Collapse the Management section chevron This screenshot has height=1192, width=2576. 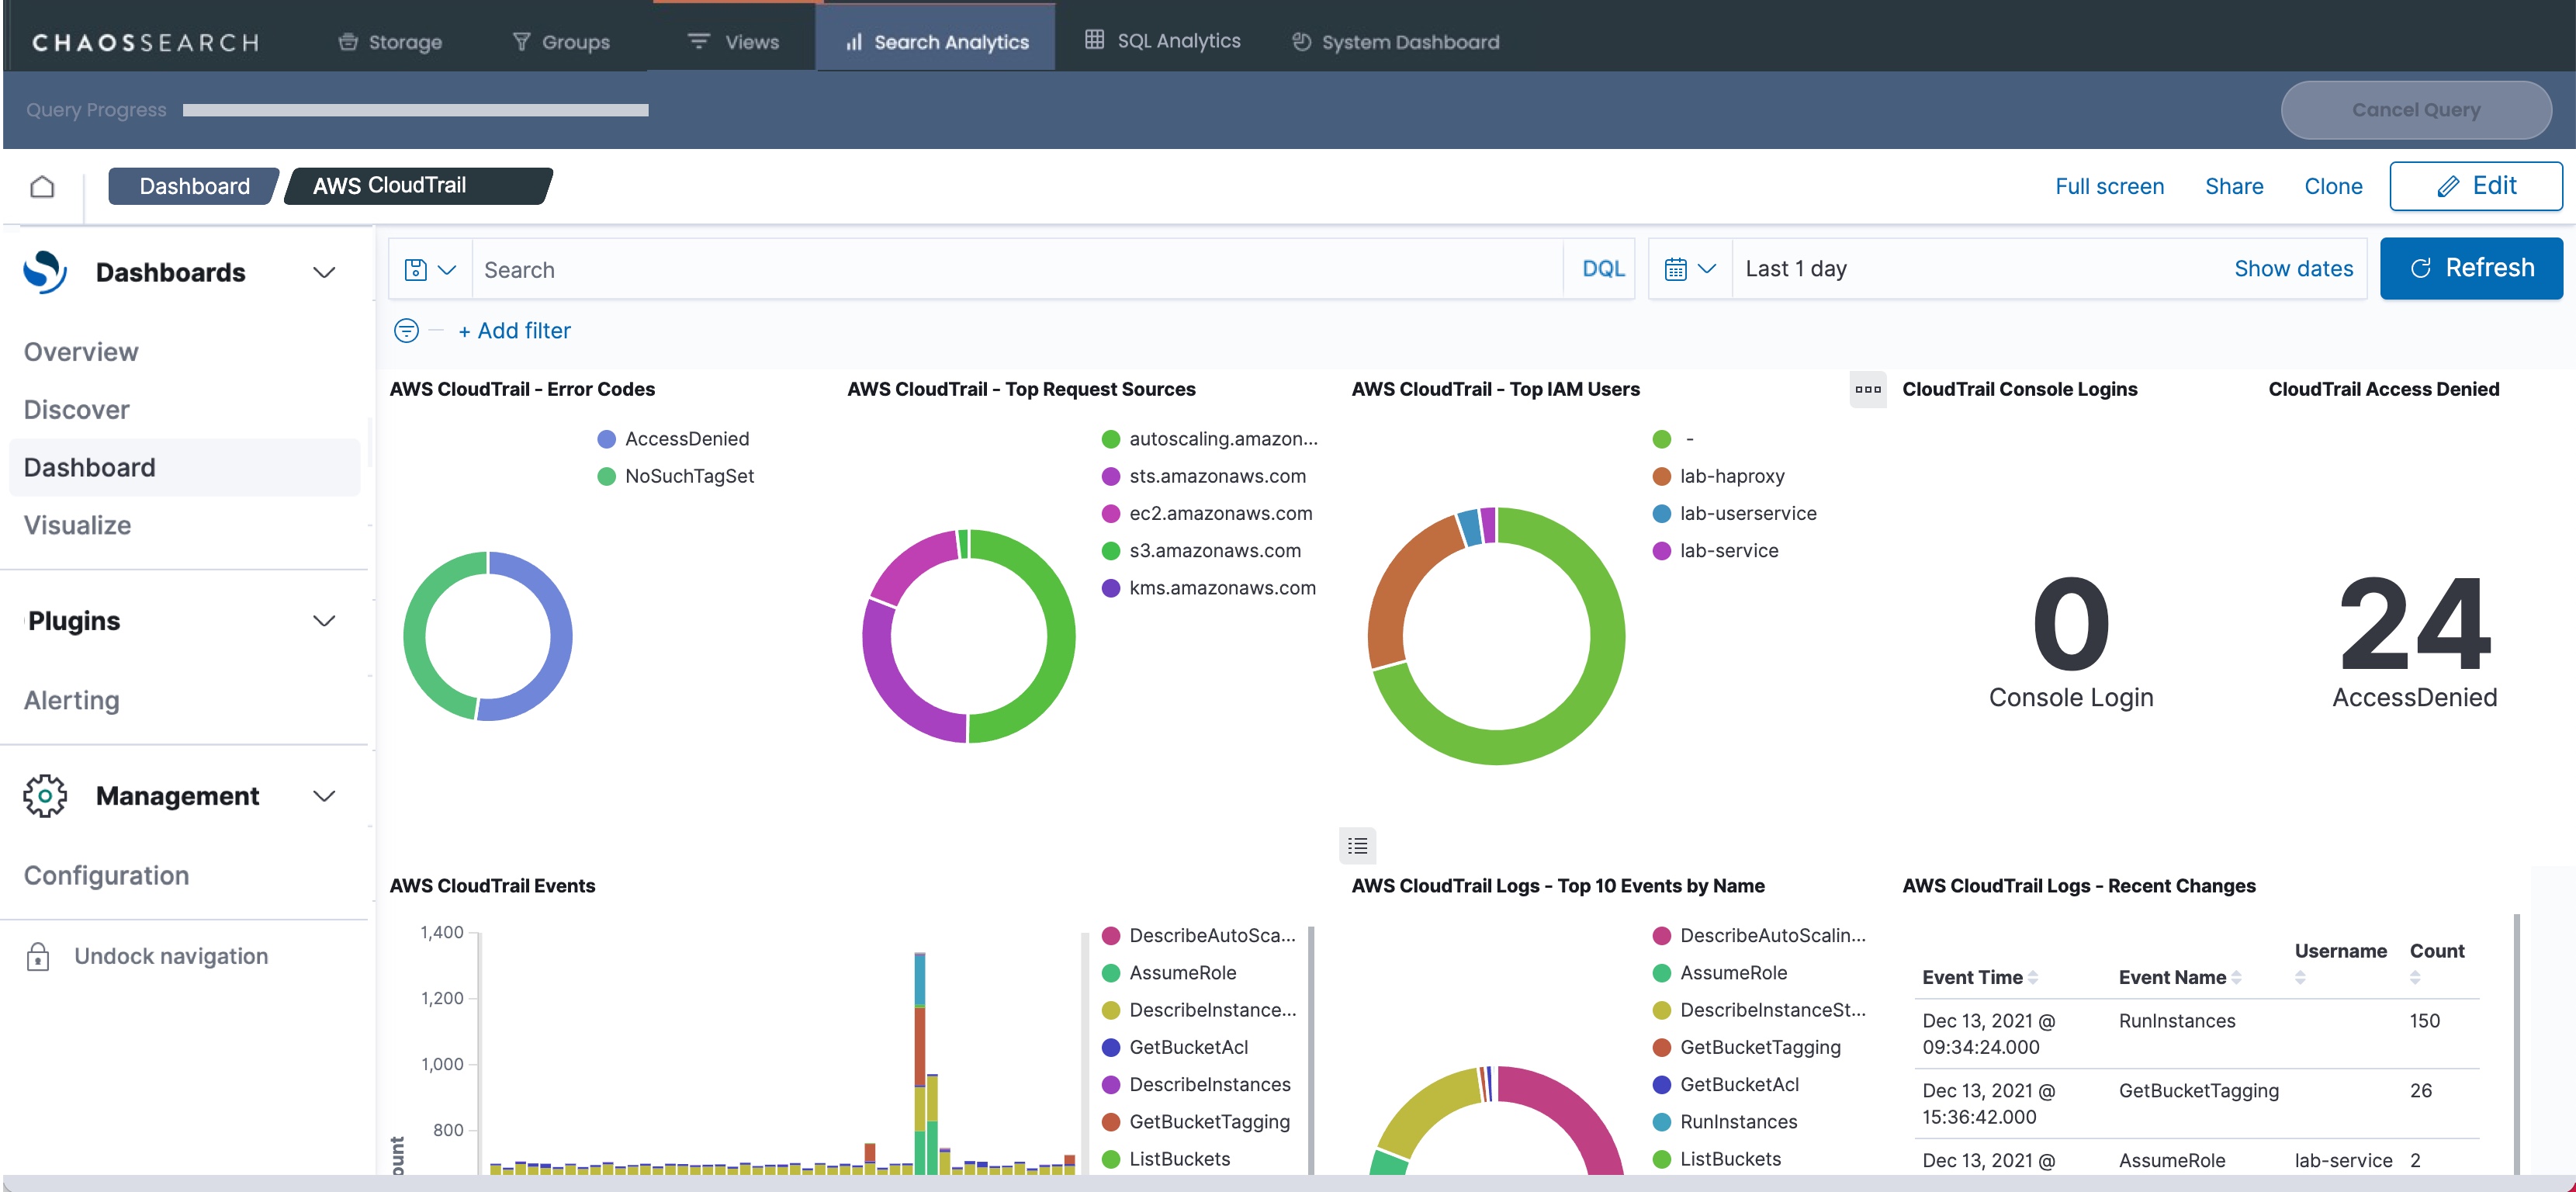(x=323, y=796)
